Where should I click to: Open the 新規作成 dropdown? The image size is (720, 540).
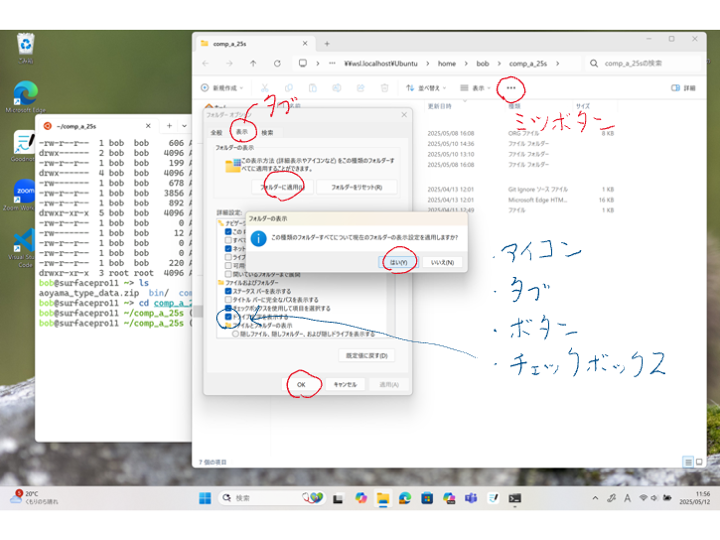coord(222,88)
